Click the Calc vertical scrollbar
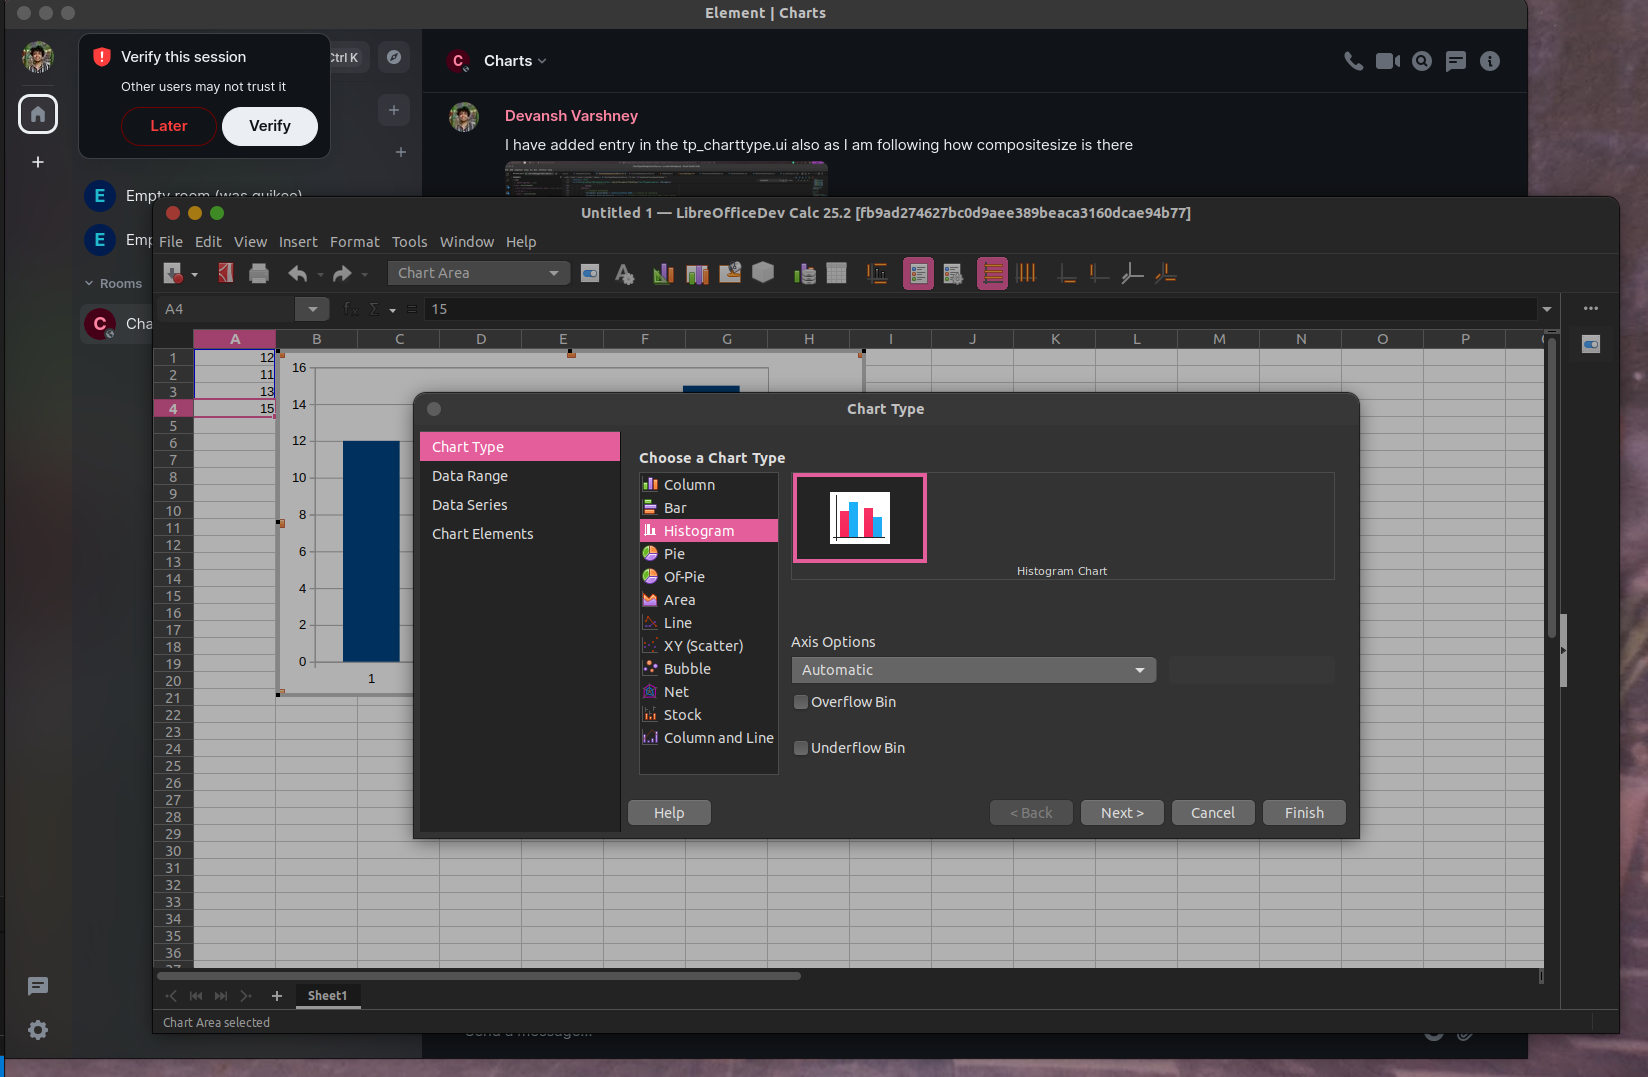The image size is (1648, 1077). click(1552, 490)
